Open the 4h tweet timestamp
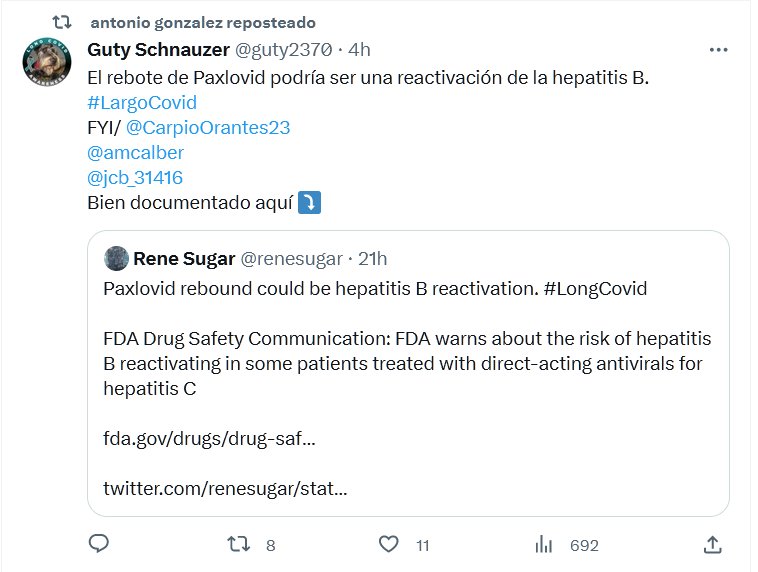This screenshot has height=572, width=758. point(358,49)
